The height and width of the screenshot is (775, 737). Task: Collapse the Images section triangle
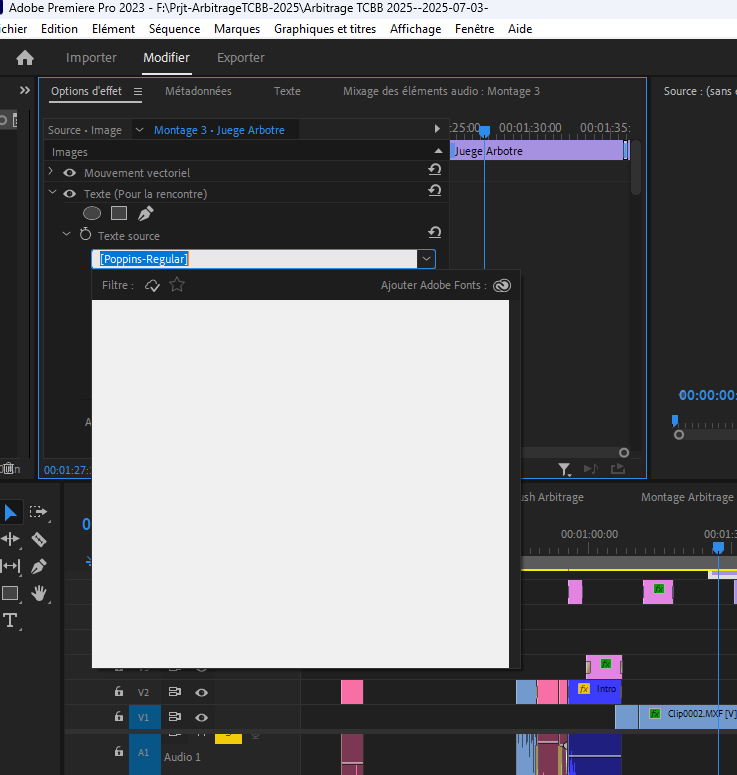438,151
